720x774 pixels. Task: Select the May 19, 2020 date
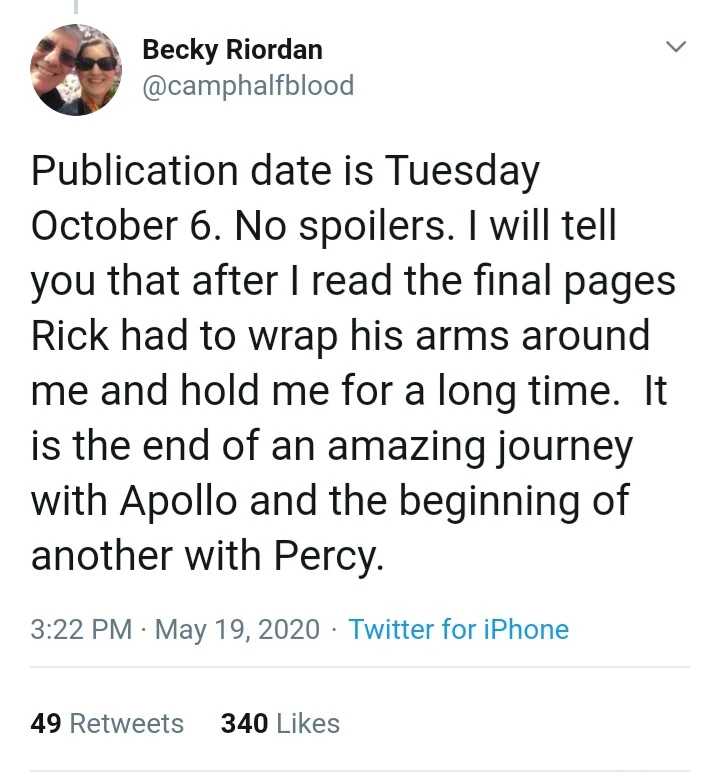pyautogui.click(x=238, y=630)
